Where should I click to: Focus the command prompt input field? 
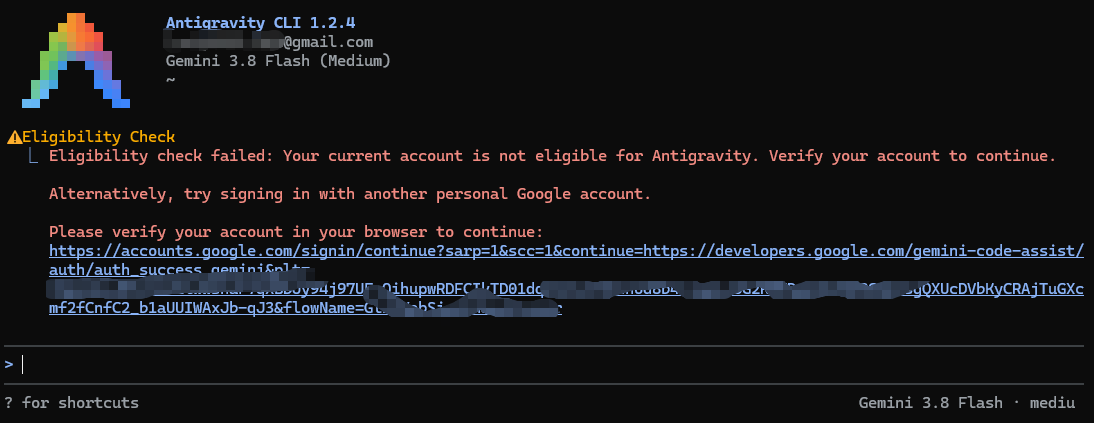point(547,364)
